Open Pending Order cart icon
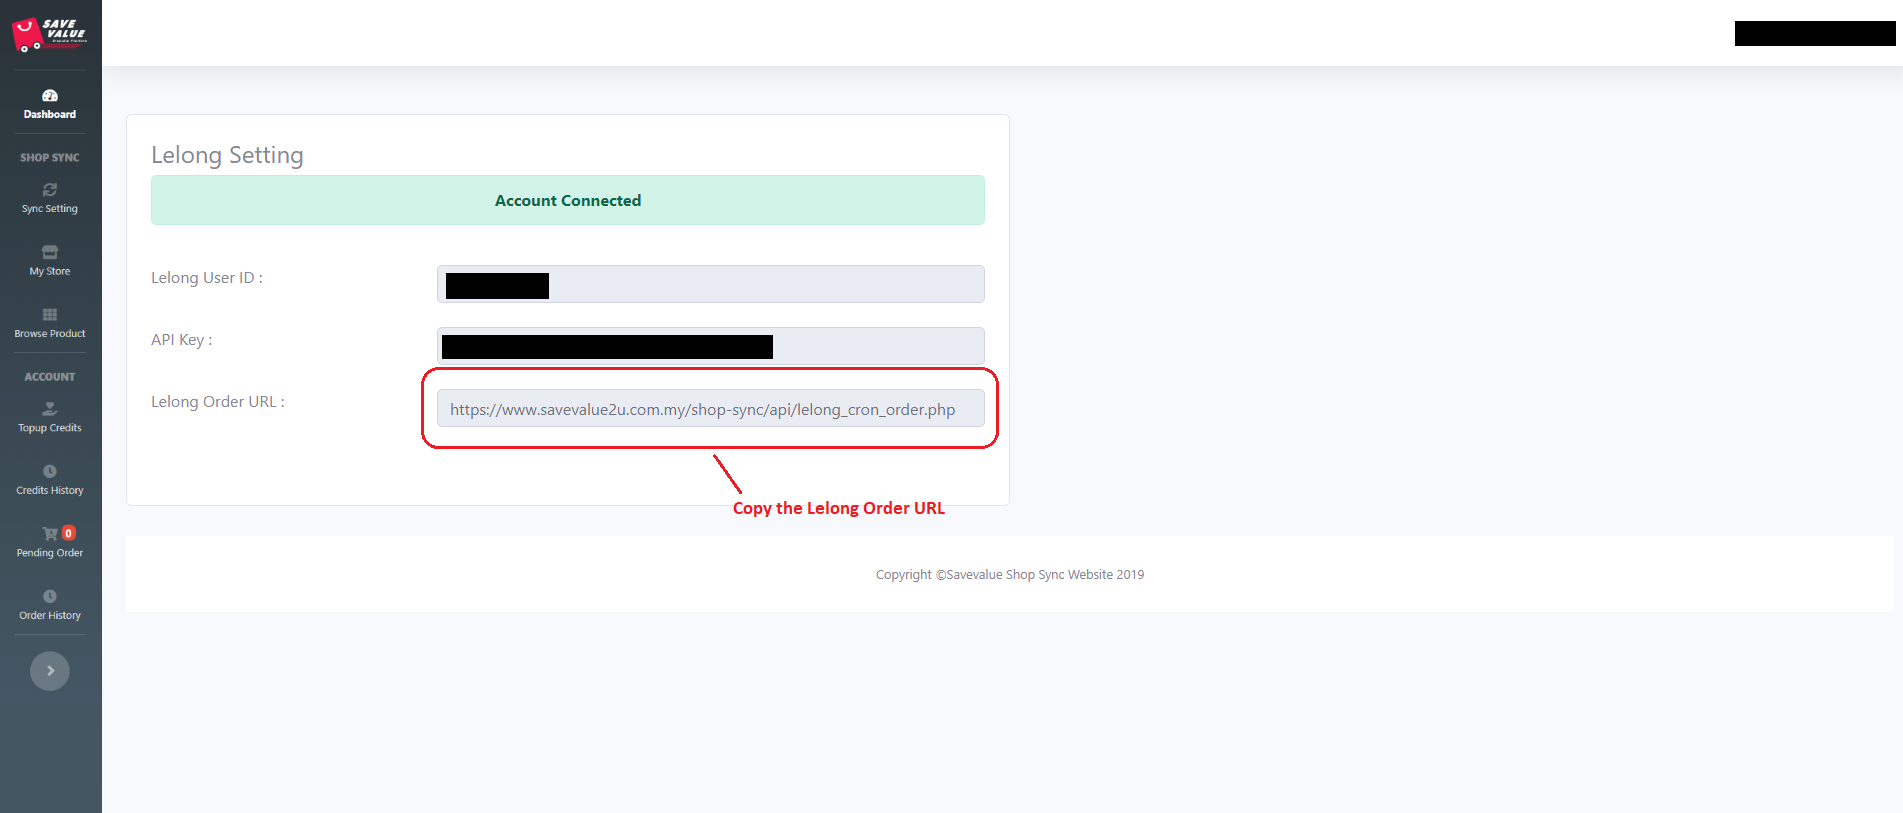 click(49, 534)
